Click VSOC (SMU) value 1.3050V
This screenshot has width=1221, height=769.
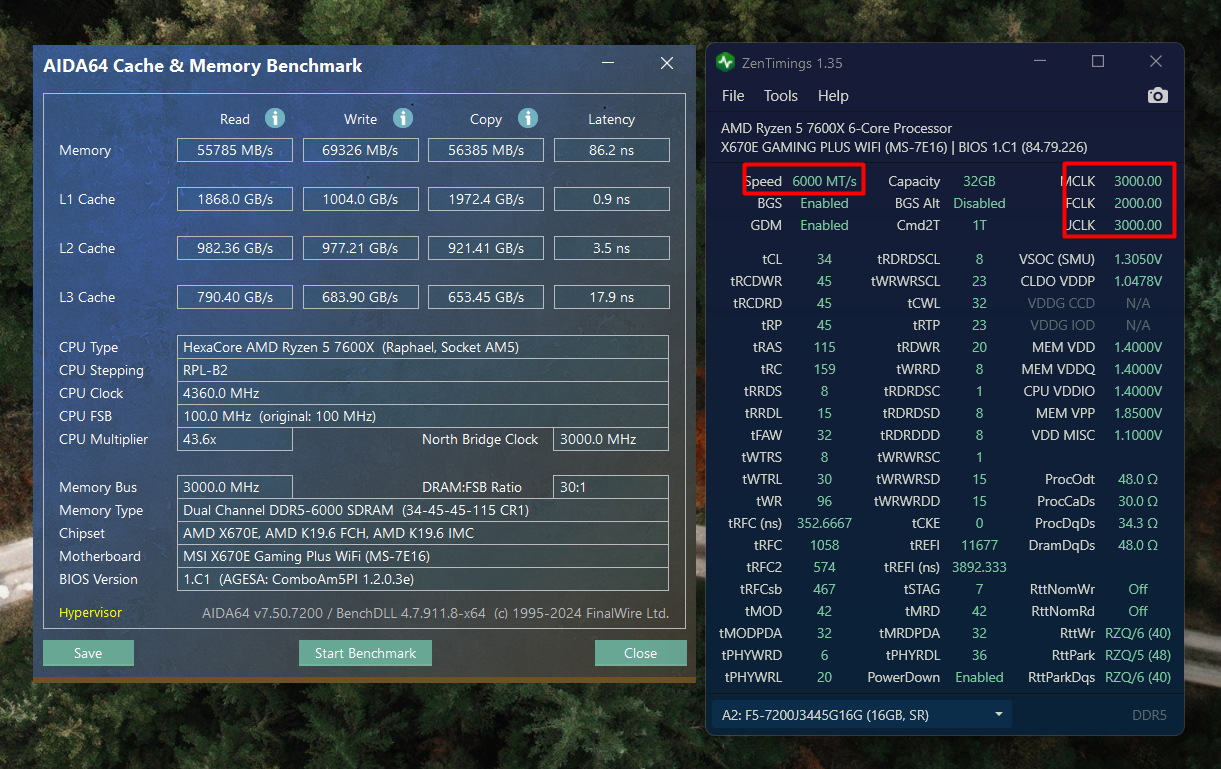(1138, 259)
